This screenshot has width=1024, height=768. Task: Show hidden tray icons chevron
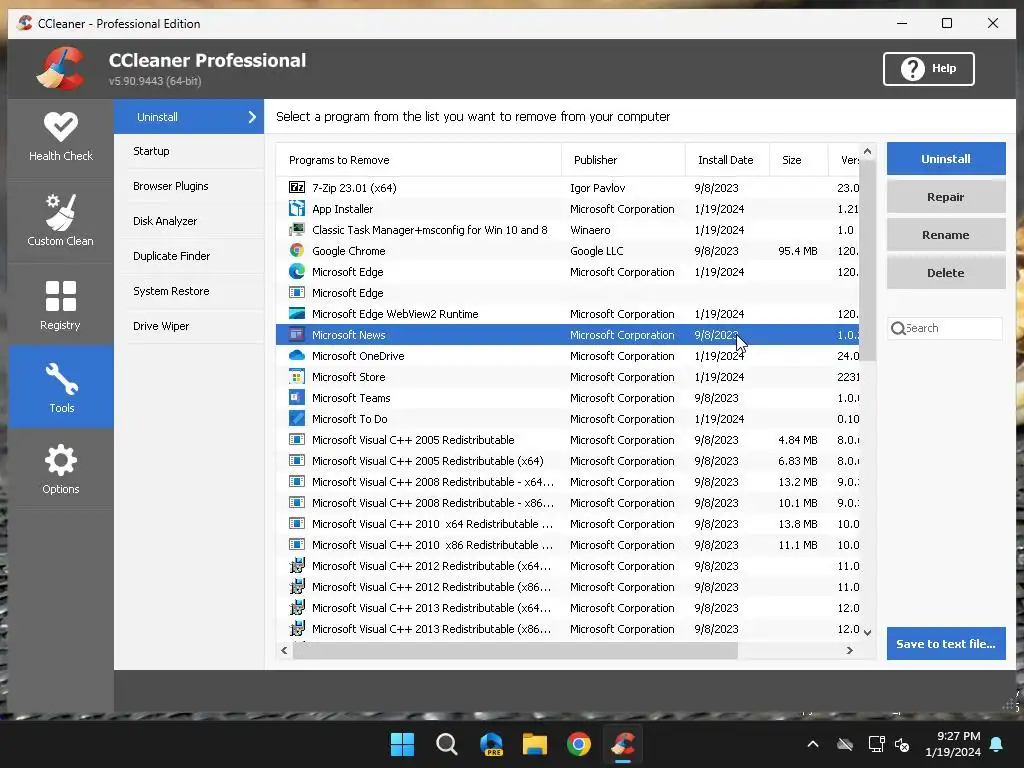[813, 744]
